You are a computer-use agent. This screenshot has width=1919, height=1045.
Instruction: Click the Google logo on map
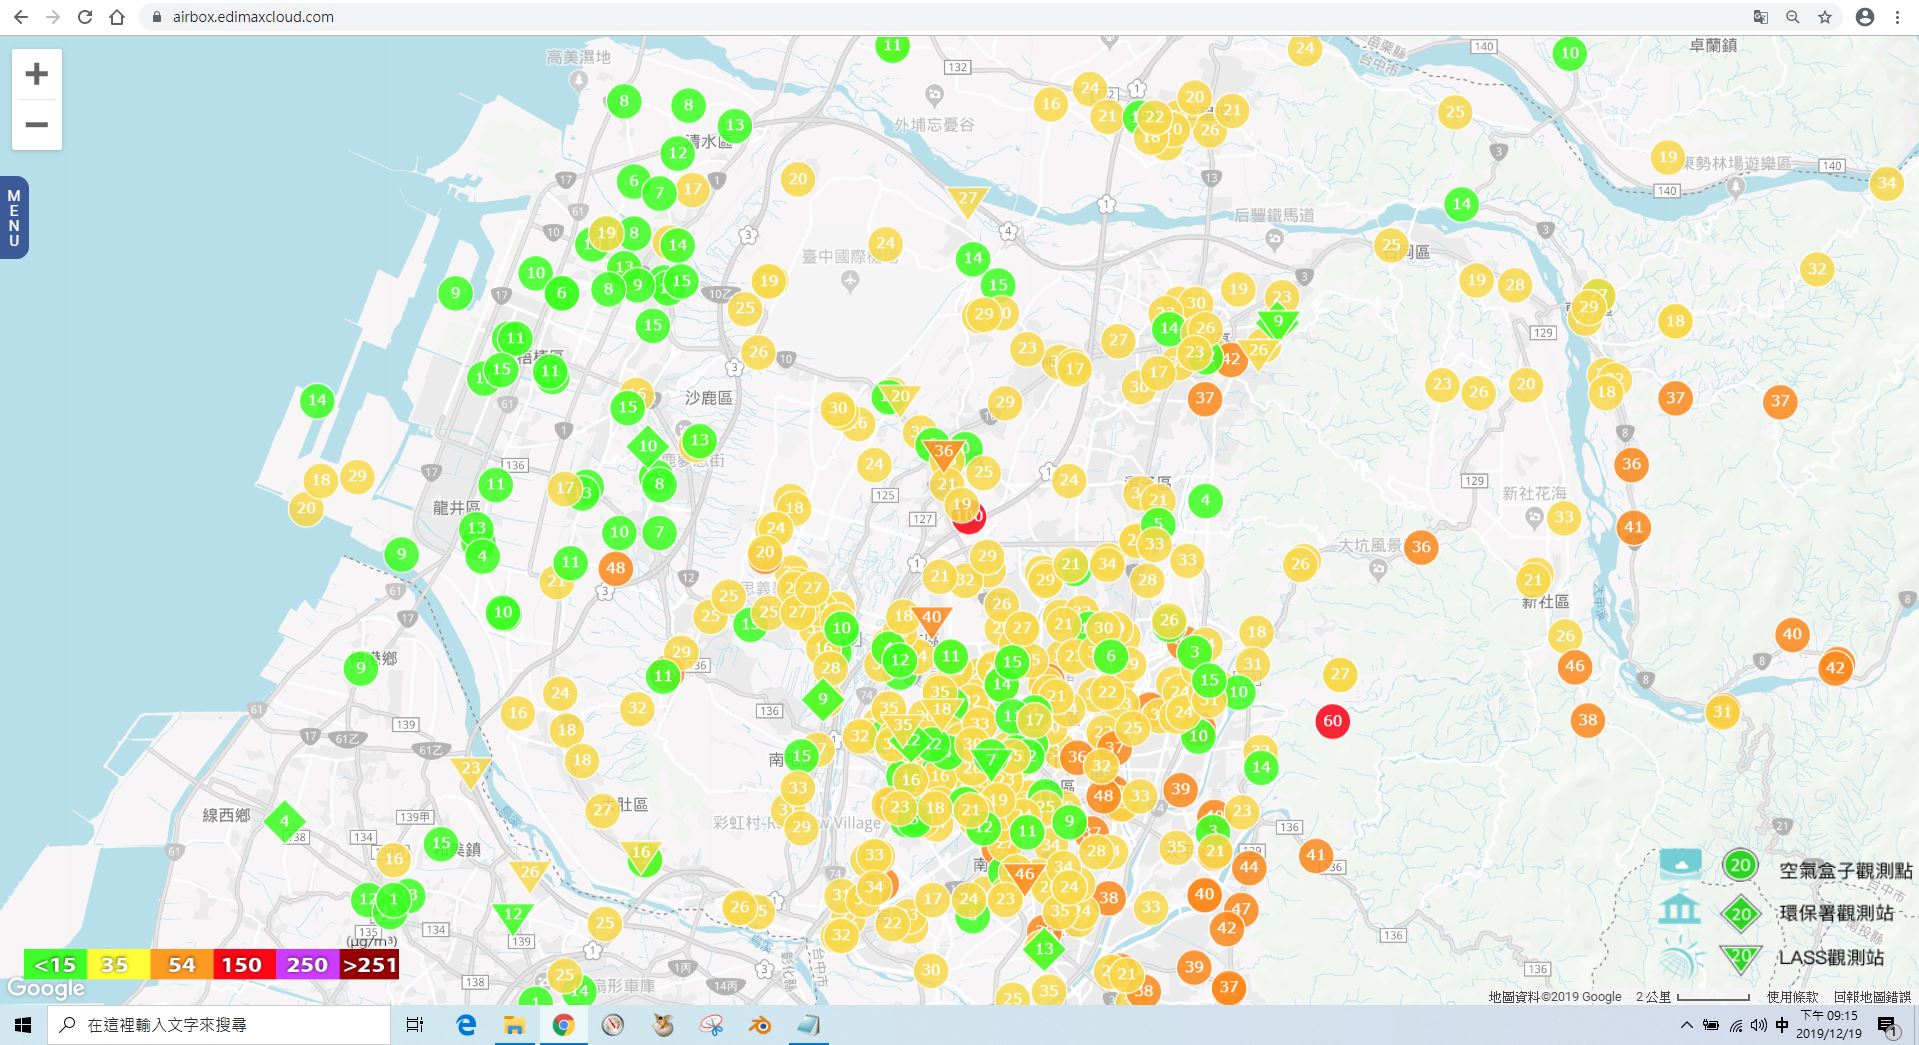[x=46, y=990]
